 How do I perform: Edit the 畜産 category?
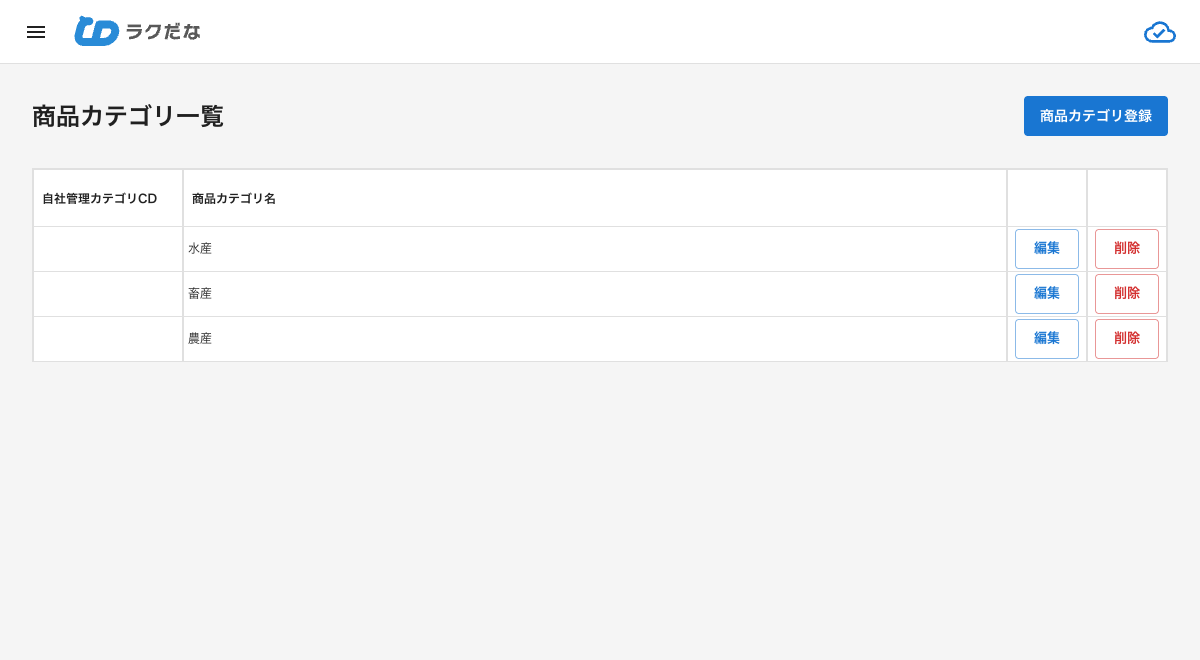pos(1047,294)
